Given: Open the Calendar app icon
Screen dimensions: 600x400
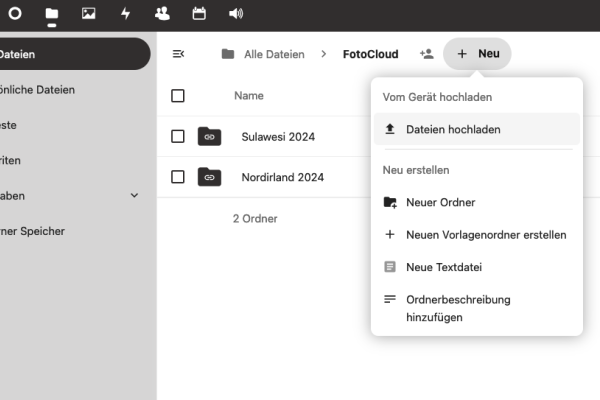Looking at the screenshot, I should tap(199, 14).
